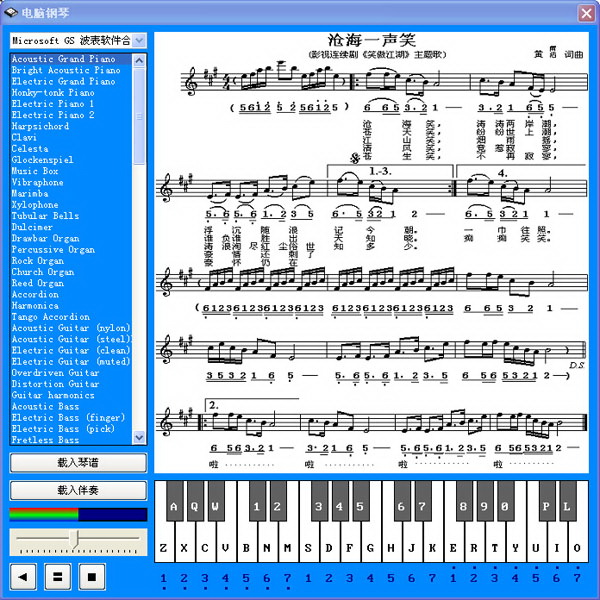Select Harpsichord in the instrument list
This screenshot has height=600, width=600.
[x=40, y=127]
